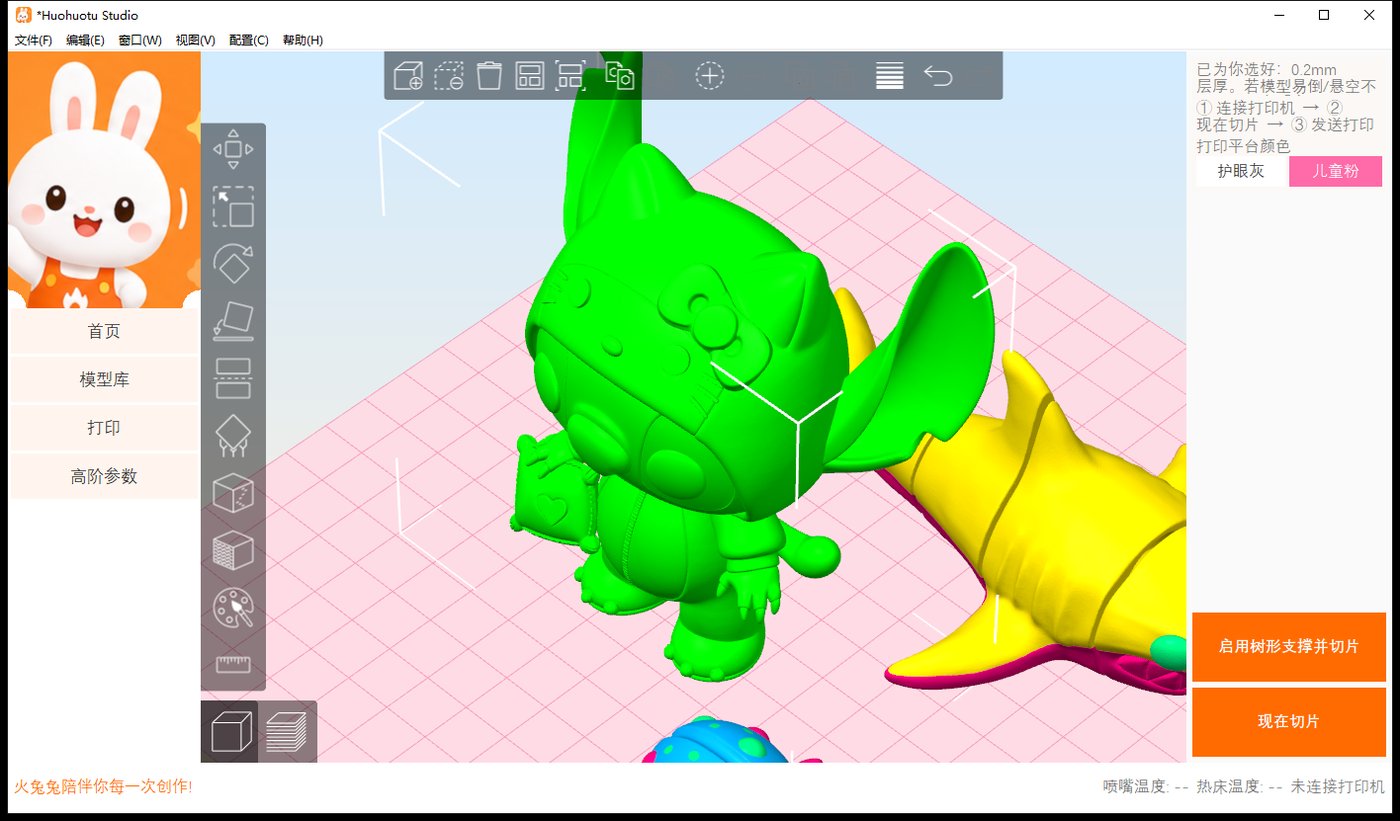The height and width of the screenshot is (821, 1400).
Task: Click the 打印平台颜色 label
Action: tap(1244, 146)
